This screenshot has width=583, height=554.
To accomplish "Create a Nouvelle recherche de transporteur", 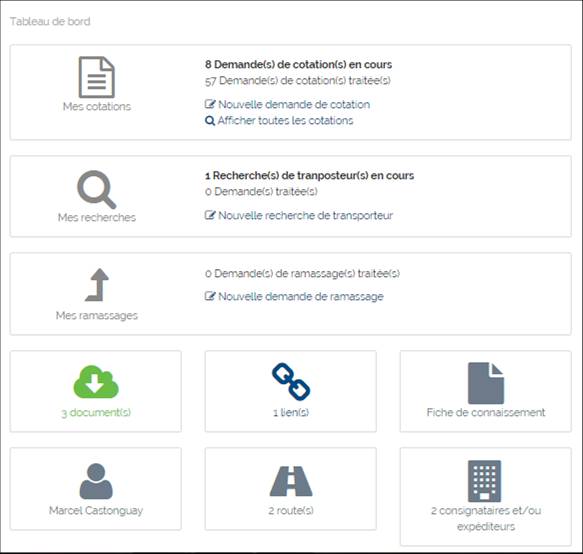I will coord(306,215).
